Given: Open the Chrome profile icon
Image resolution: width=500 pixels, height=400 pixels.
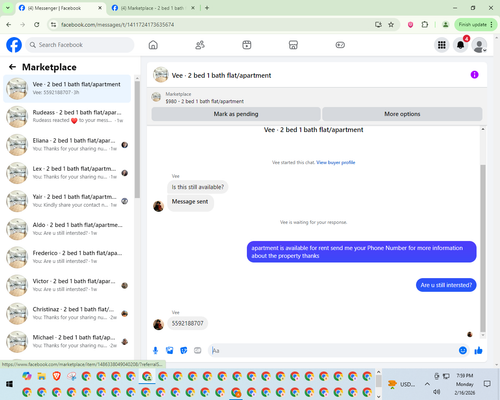Looking at the screenshot, I should (x=445, y=25).
